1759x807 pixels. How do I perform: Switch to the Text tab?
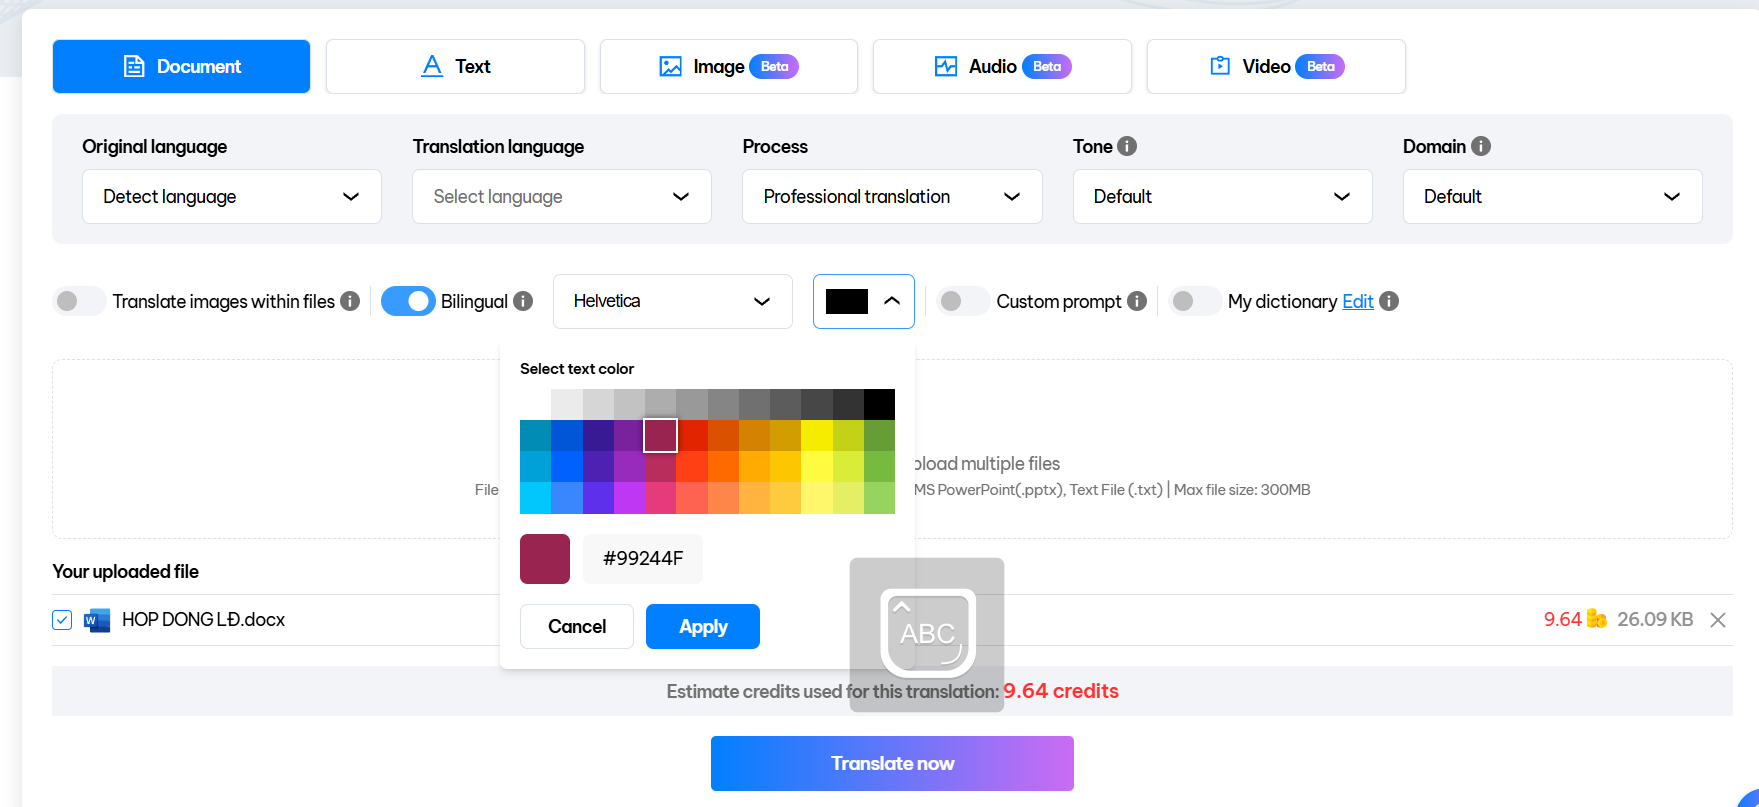(455, 66)
